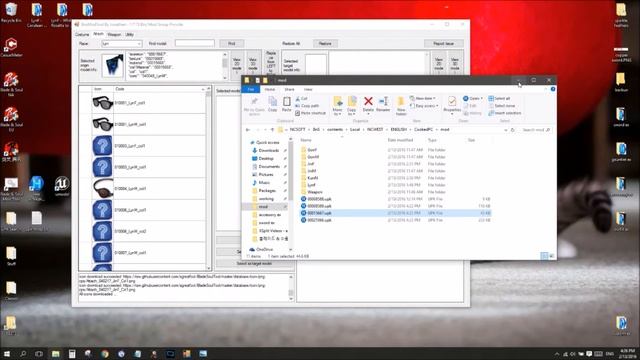Open Recycle Bin desktop icon
The height and width of the screenshot is (360, 640).
tap(11, 12)
